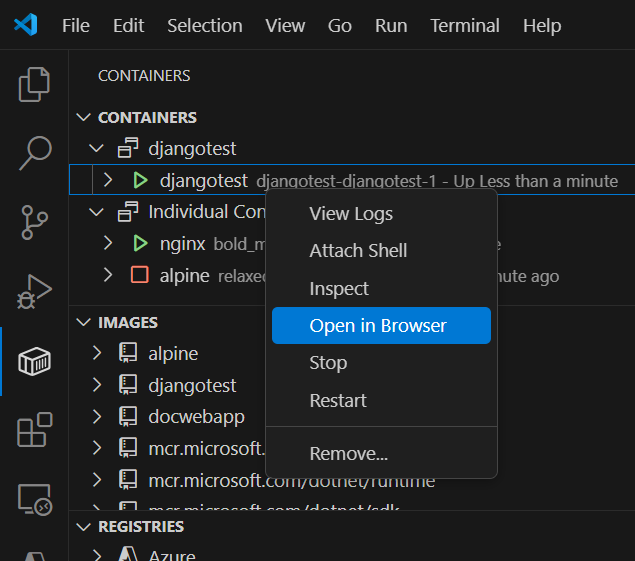635x561 pixels.
Task: Open the Explorer view in activity bar
Action: point(34,84)
